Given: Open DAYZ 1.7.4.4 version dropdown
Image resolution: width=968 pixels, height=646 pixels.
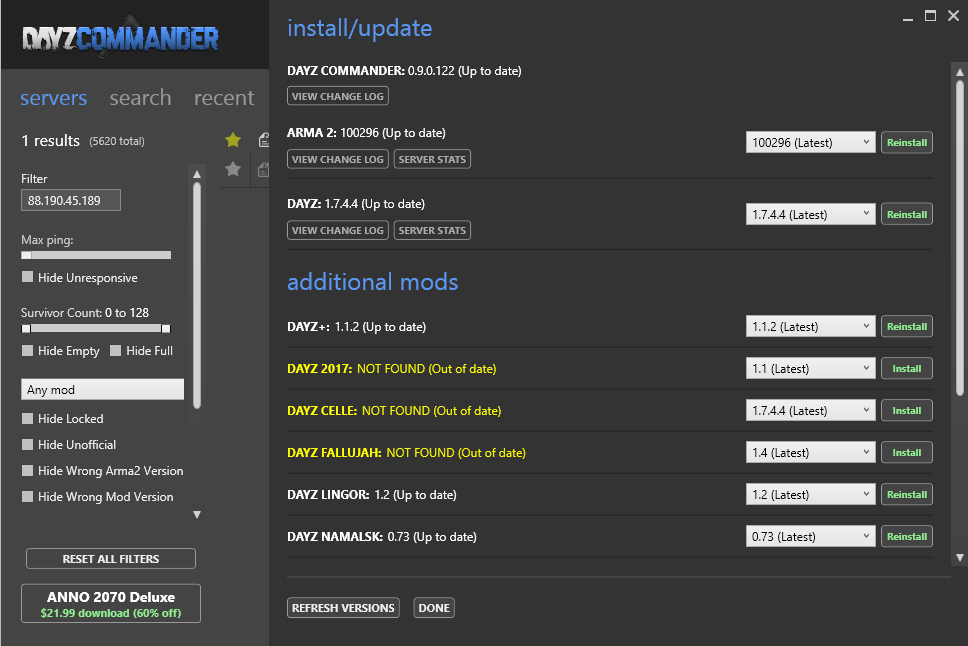Looking at the screenshot, I should tap(810, 214).
